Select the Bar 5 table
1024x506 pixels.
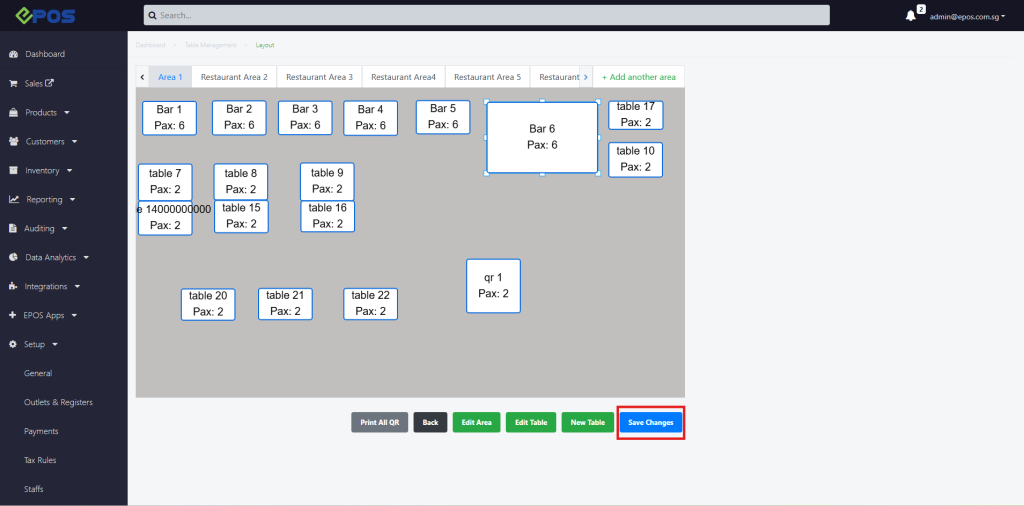pos(443,117)
